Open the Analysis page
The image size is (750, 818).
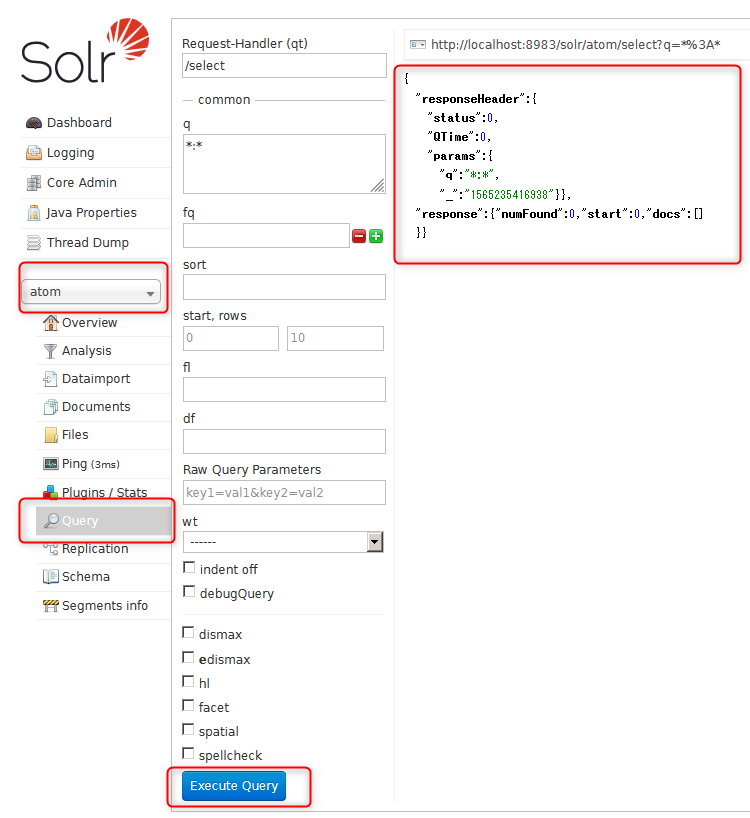[x=87, y=351]
